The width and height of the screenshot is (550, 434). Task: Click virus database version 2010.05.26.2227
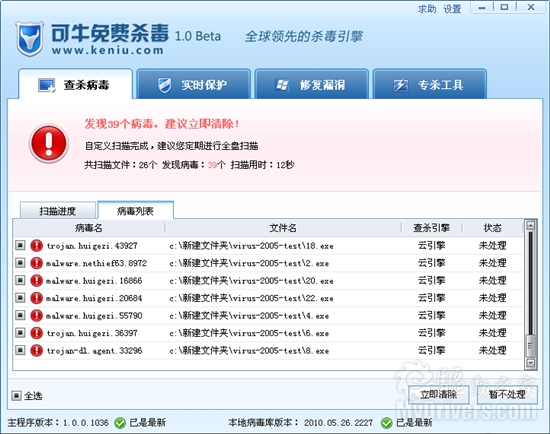tap(338, 423)
